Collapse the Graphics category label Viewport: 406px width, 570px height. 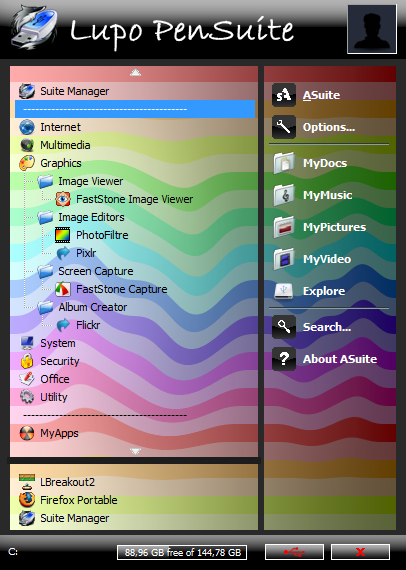point(61,163)
